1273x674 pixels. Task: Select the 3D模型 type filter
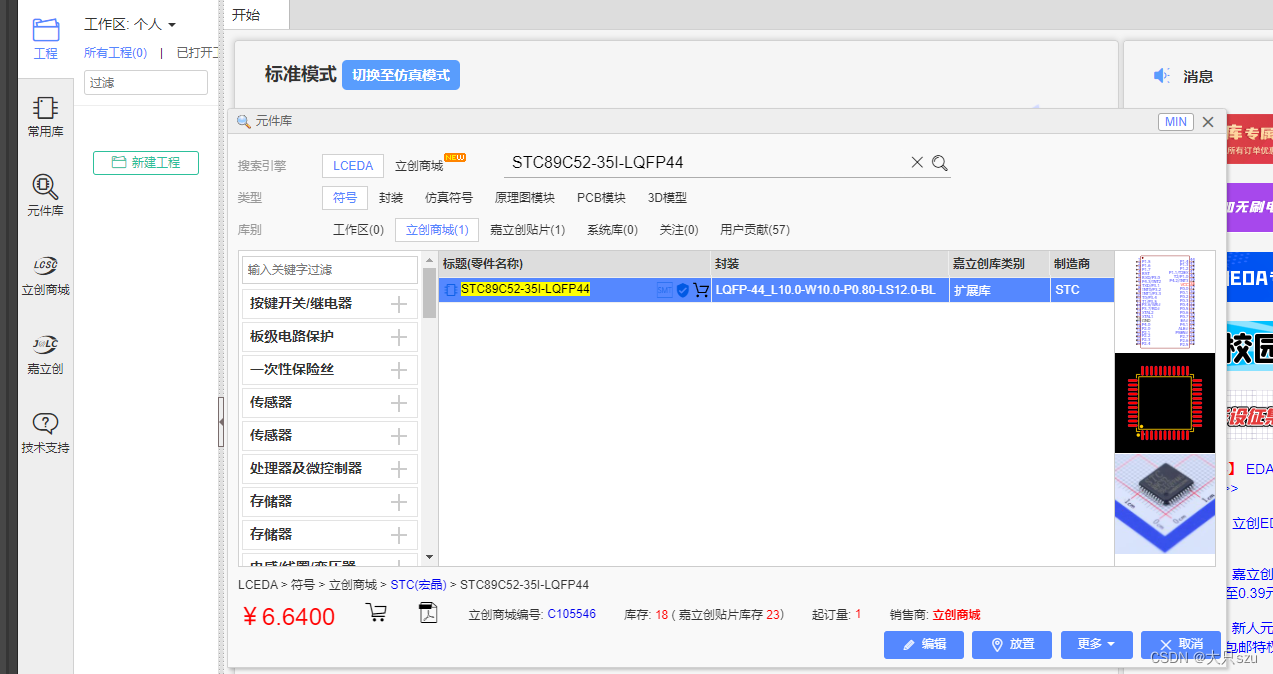tap(667, 198)
